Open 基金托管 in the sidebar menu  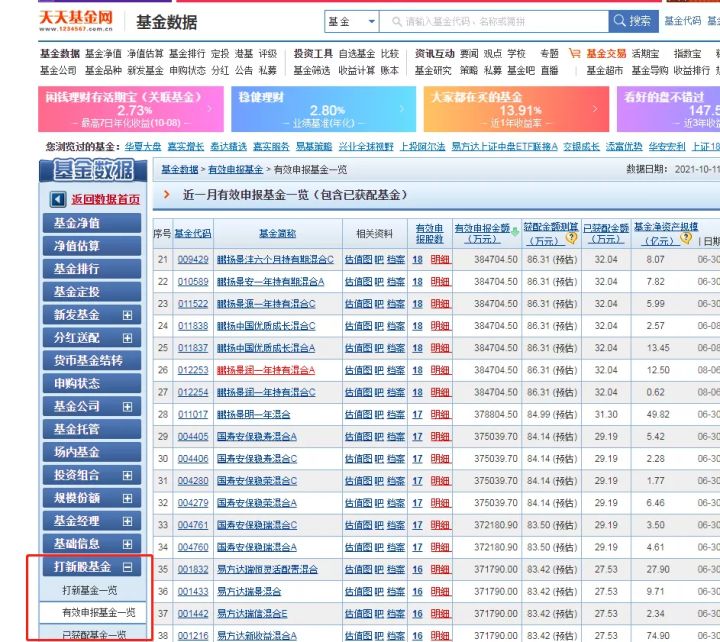[x=92, y=429]
